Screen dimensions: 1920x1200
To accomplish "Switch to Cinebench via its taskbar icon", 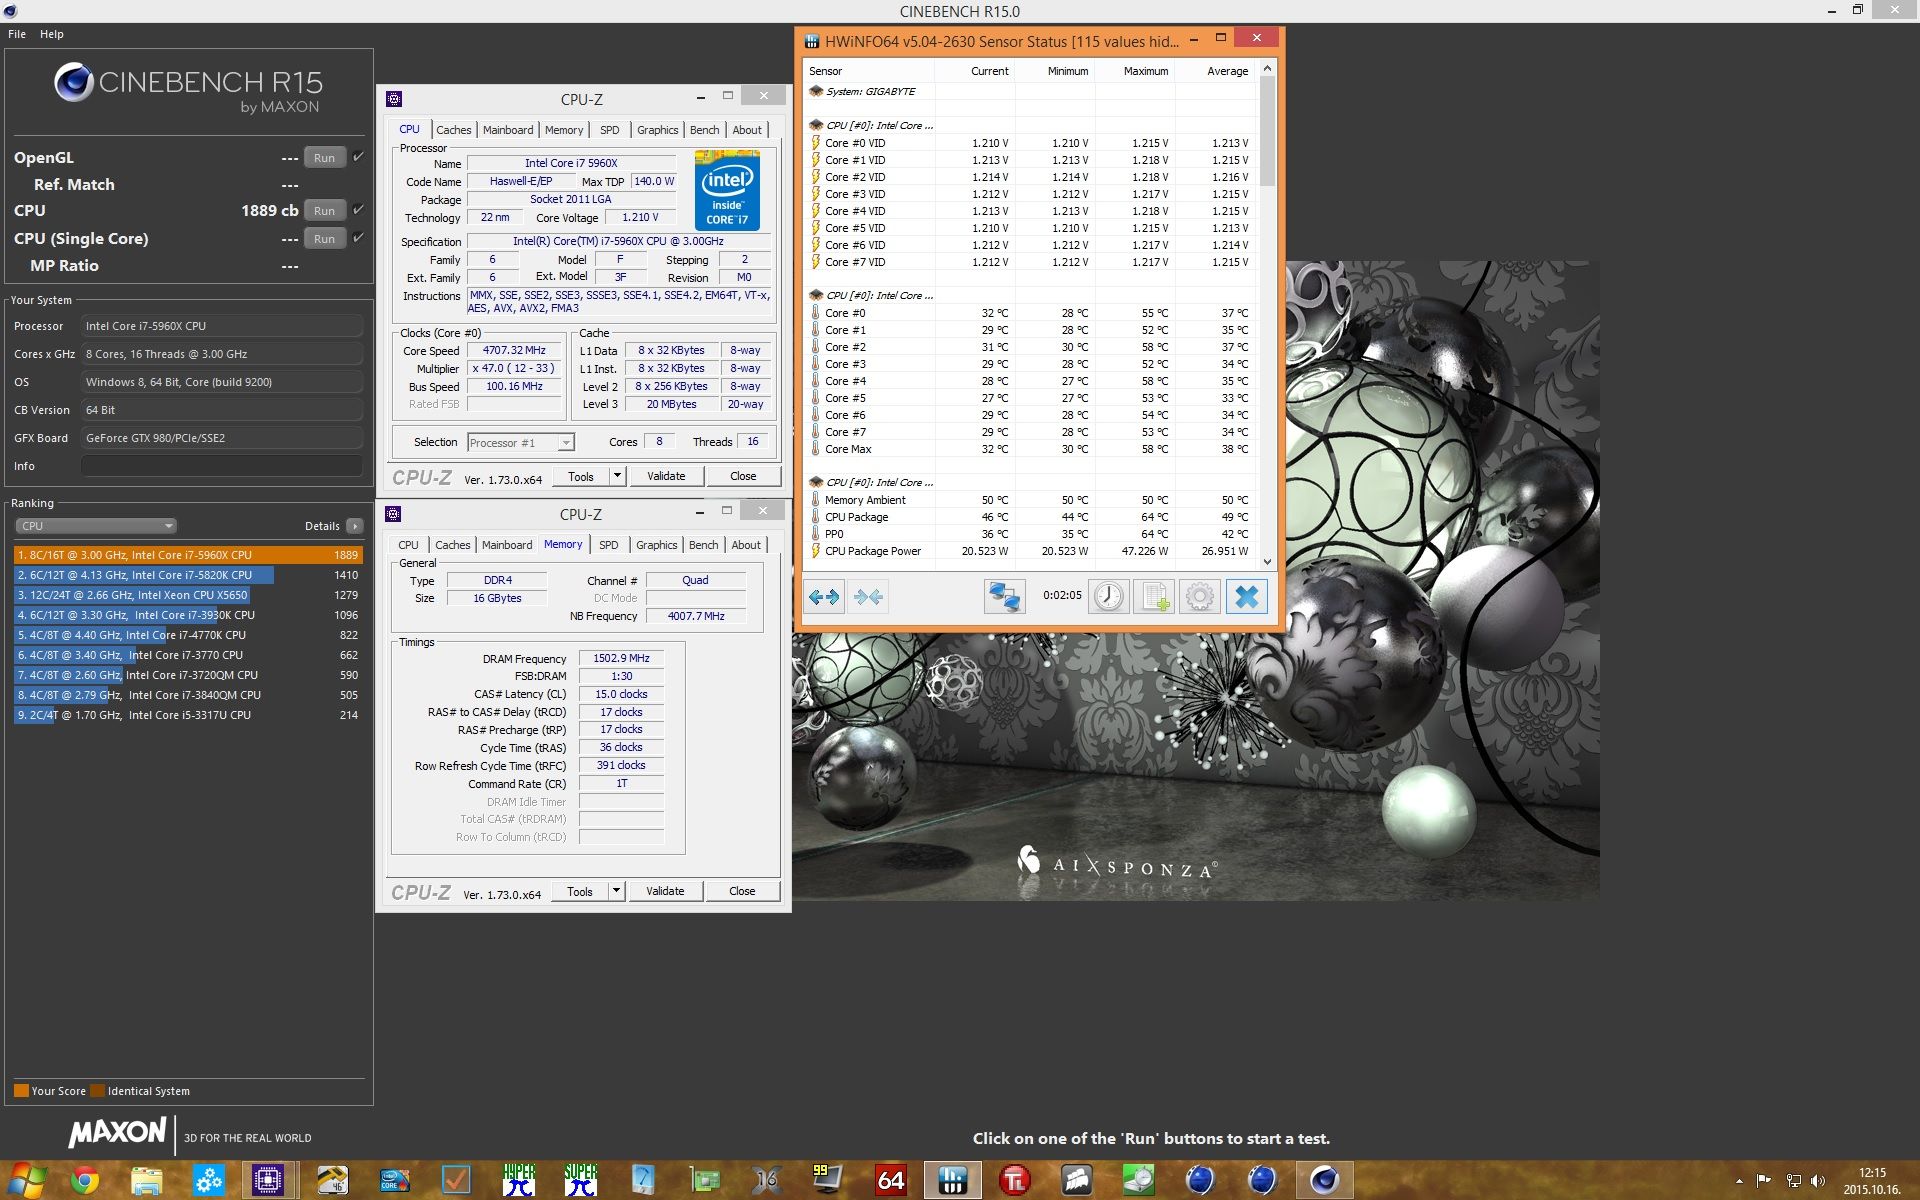I will (x=1325, y=1181).
